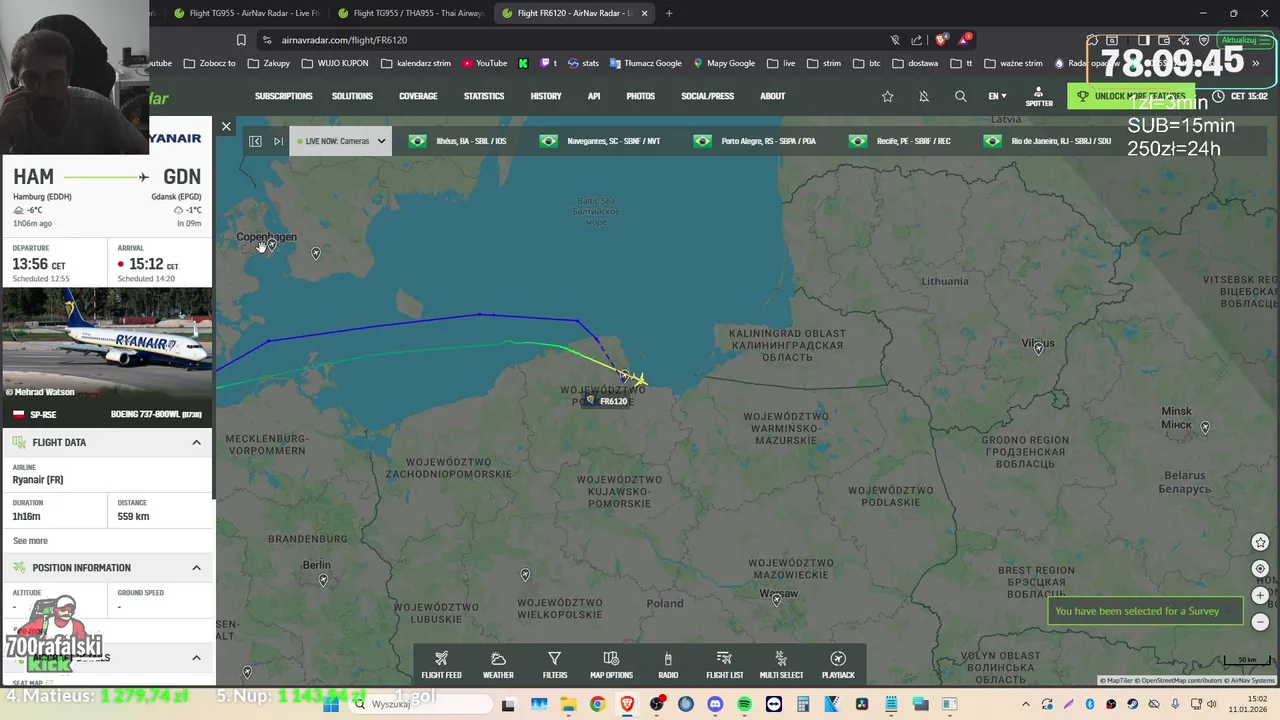Open the Rio de Janeiro, RJ camera link

1048,141
